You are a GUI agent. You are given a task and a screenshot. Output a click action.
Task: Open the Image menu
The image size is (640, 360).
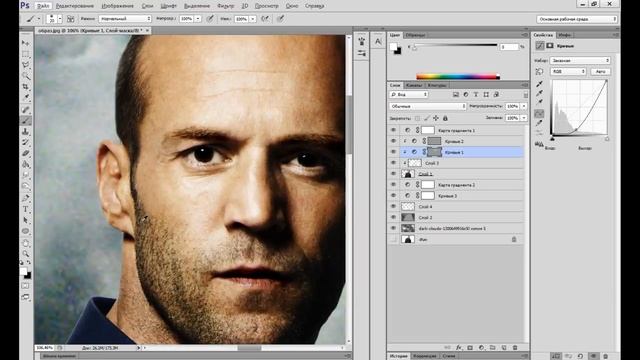(x=118, y=6)
